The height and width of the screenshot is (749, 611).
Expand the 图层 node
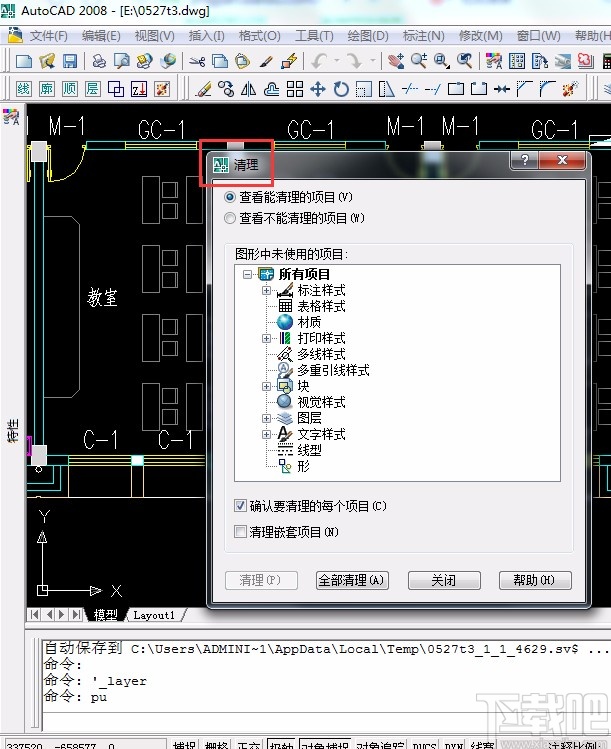(267, 418)
